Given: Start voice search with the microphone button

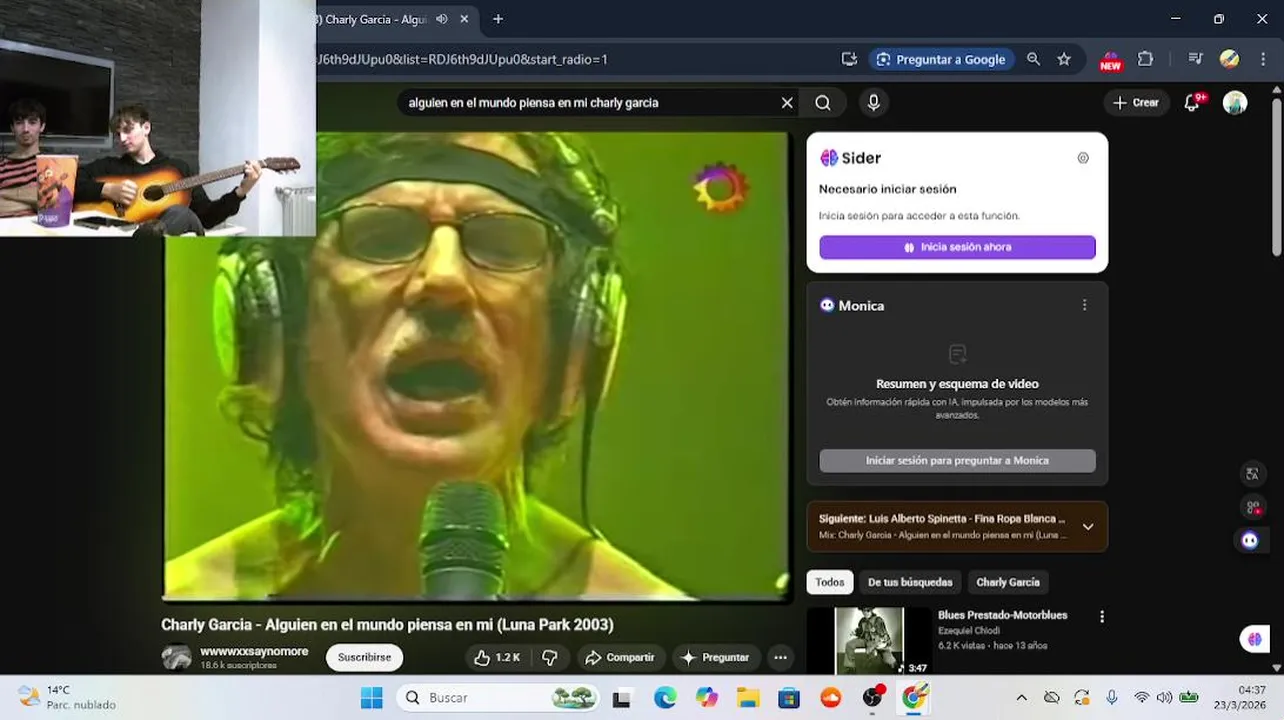Looking at the screenshot, I should point(874,103).
